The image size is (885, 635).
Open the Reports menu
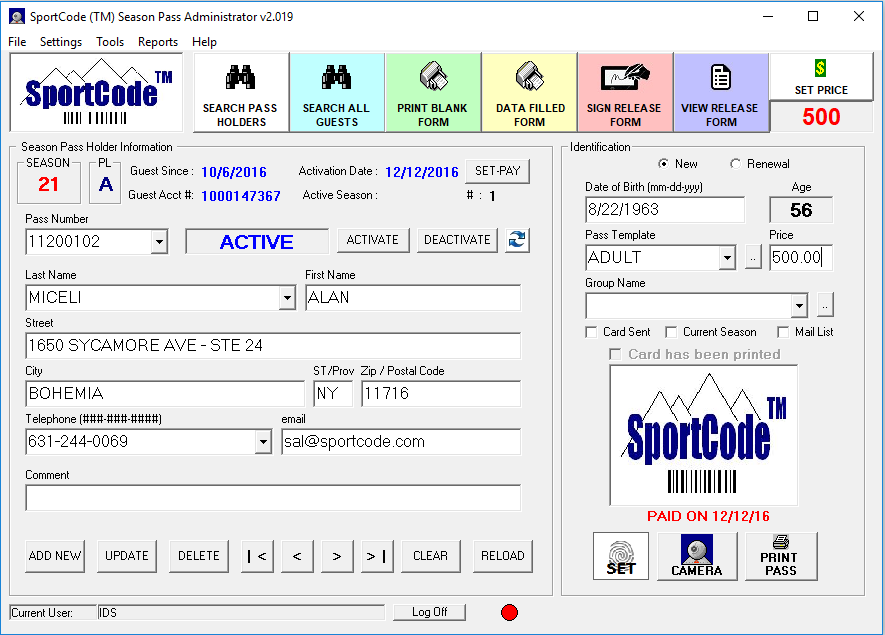click(x=158, y=42)
